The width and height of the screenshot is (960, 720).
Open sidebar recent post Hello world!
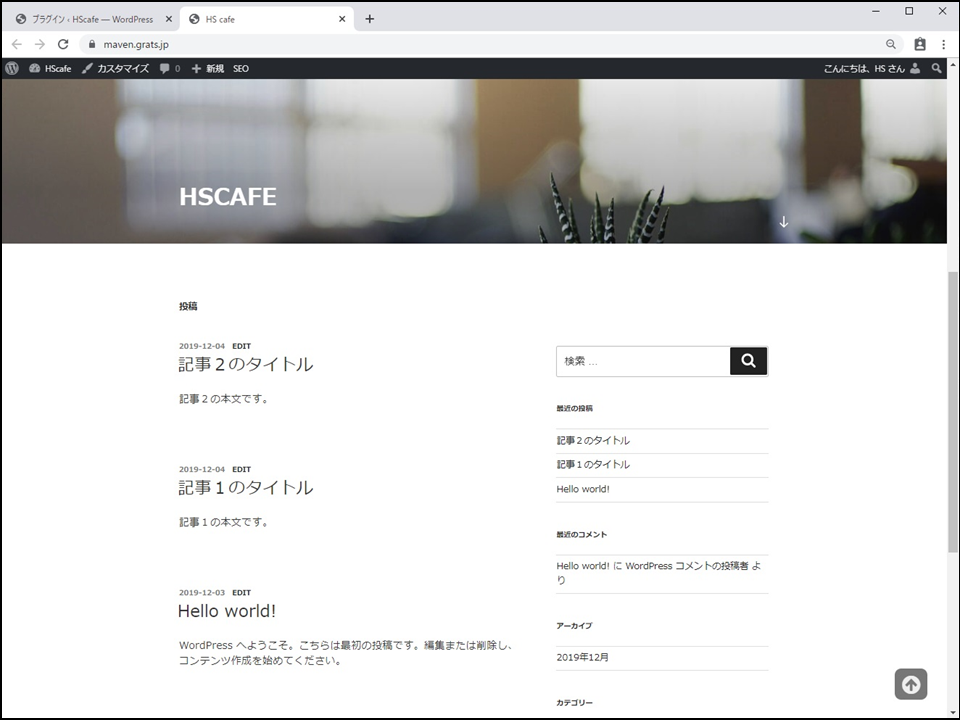click(x=583, y=489)
